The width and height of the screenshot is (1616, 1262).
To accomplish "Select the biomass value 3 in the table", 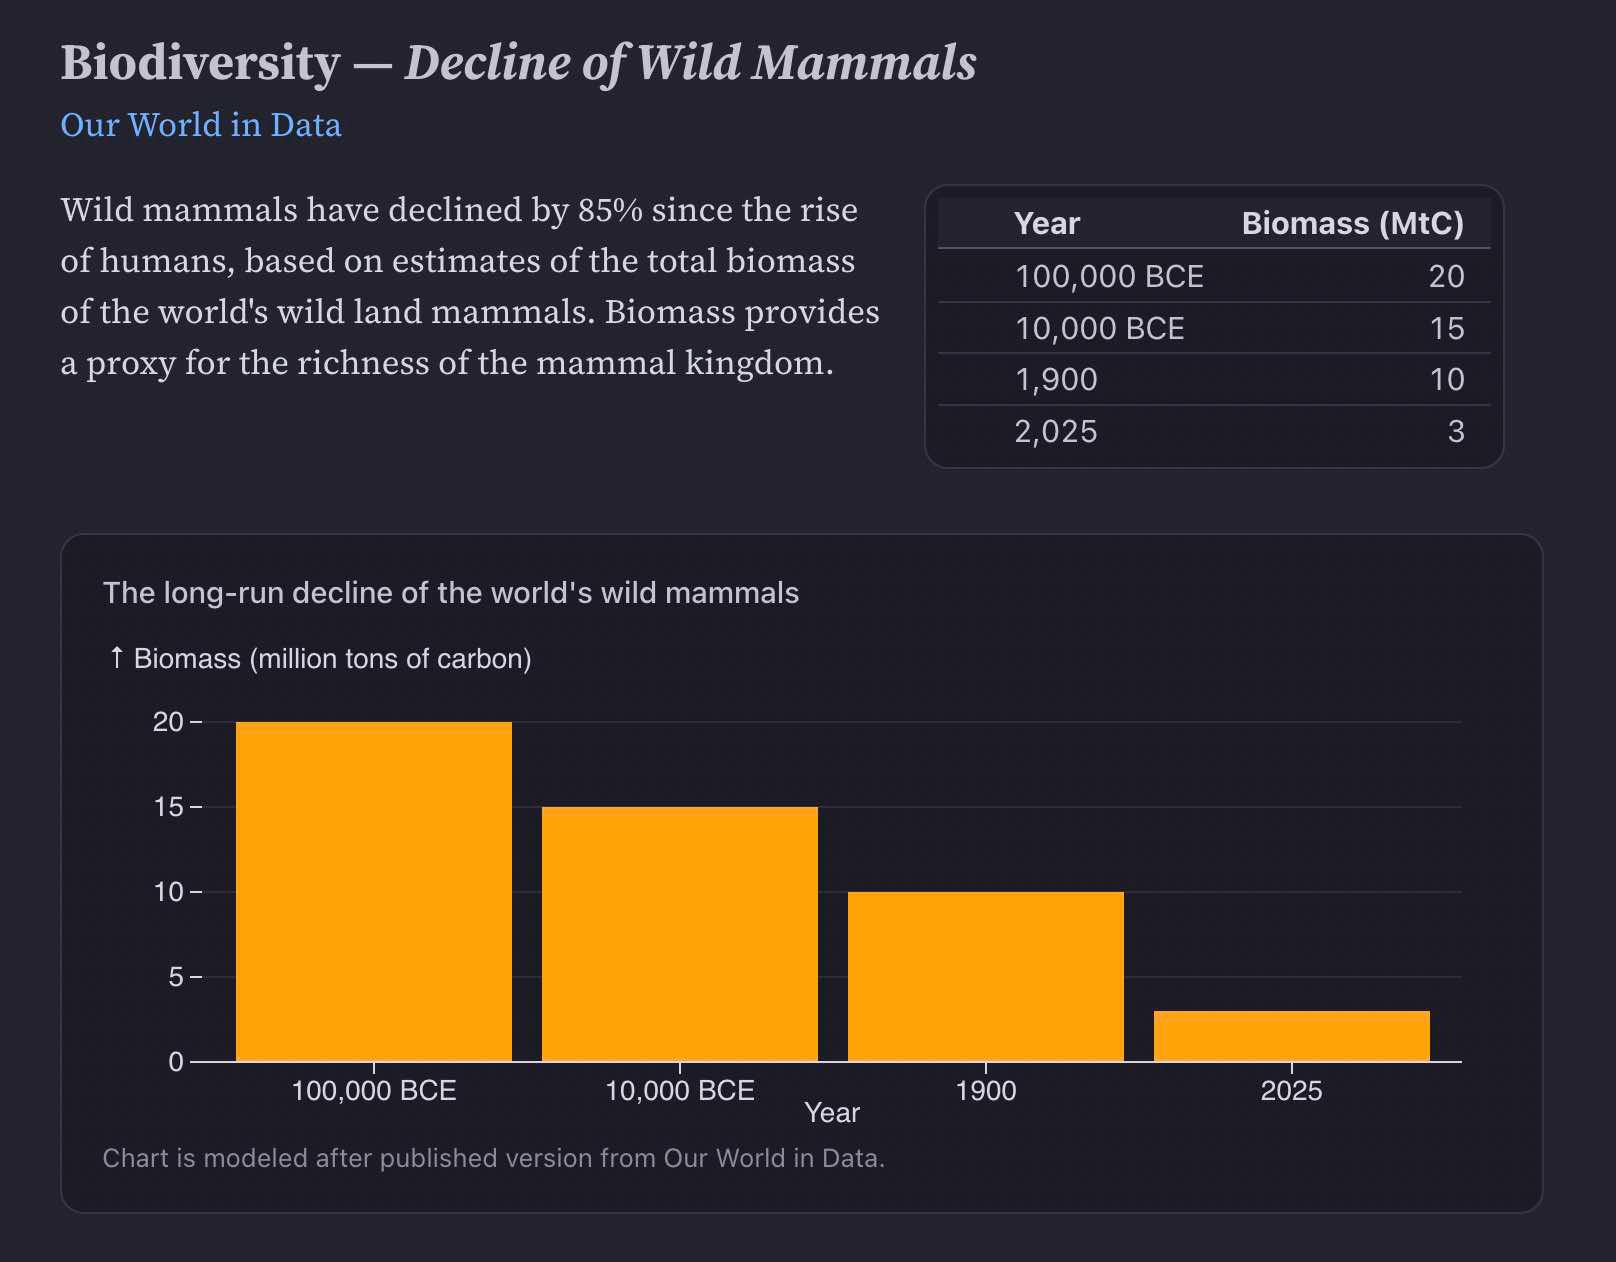I will [1455, 432].
